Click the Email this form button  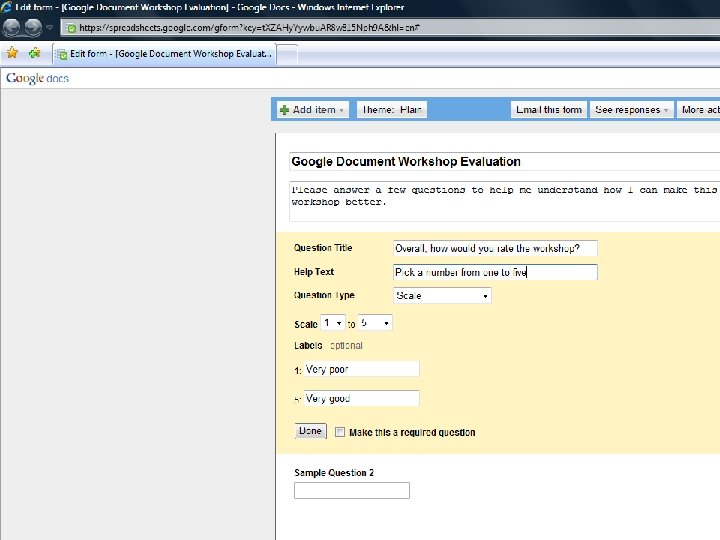pos(549,110)
